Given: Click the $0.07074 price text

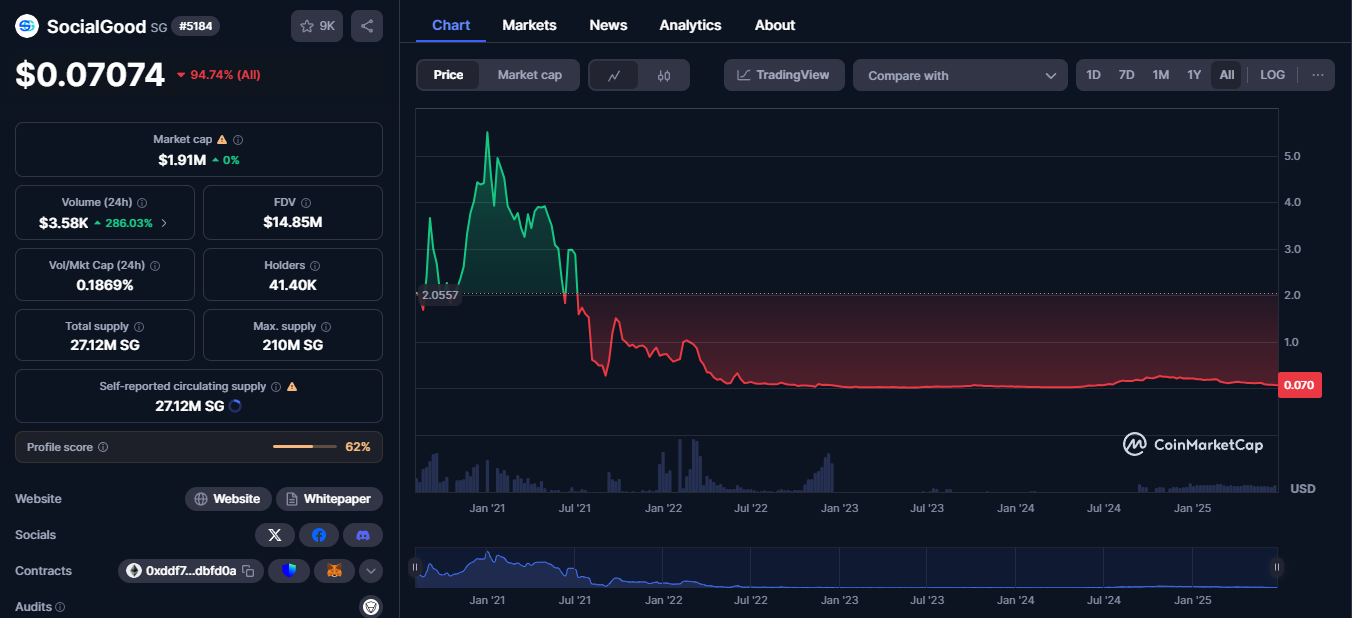Looking at the screenshot, I should coord(90,75).
